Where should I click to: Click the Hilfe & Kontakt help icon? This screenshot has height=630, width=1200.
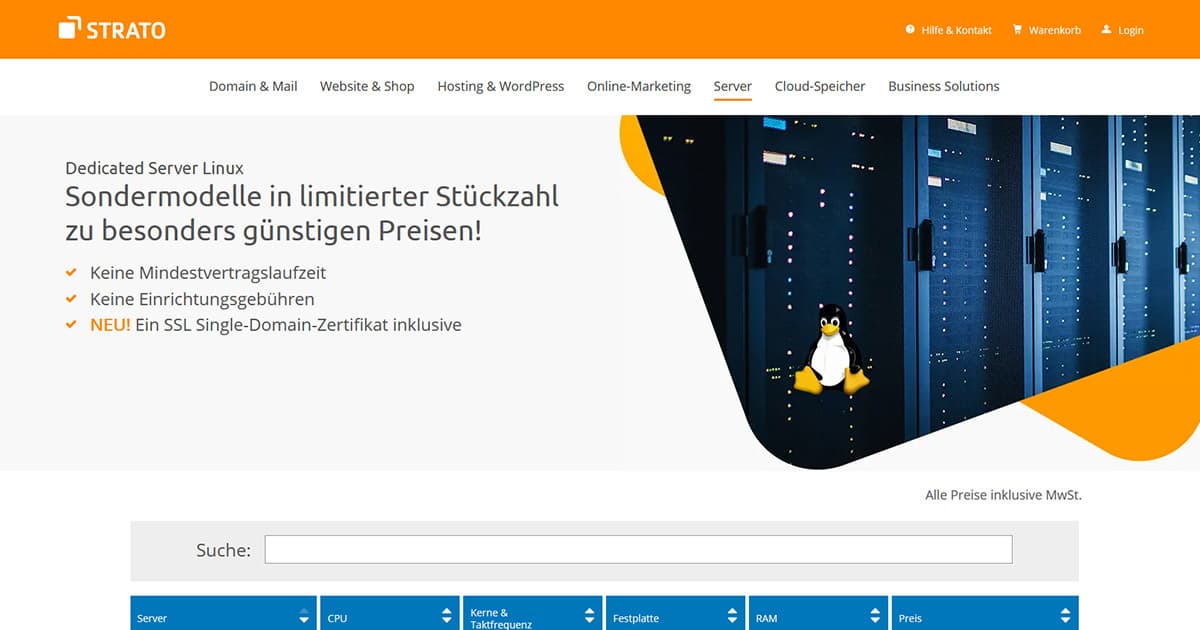[910, 30]
